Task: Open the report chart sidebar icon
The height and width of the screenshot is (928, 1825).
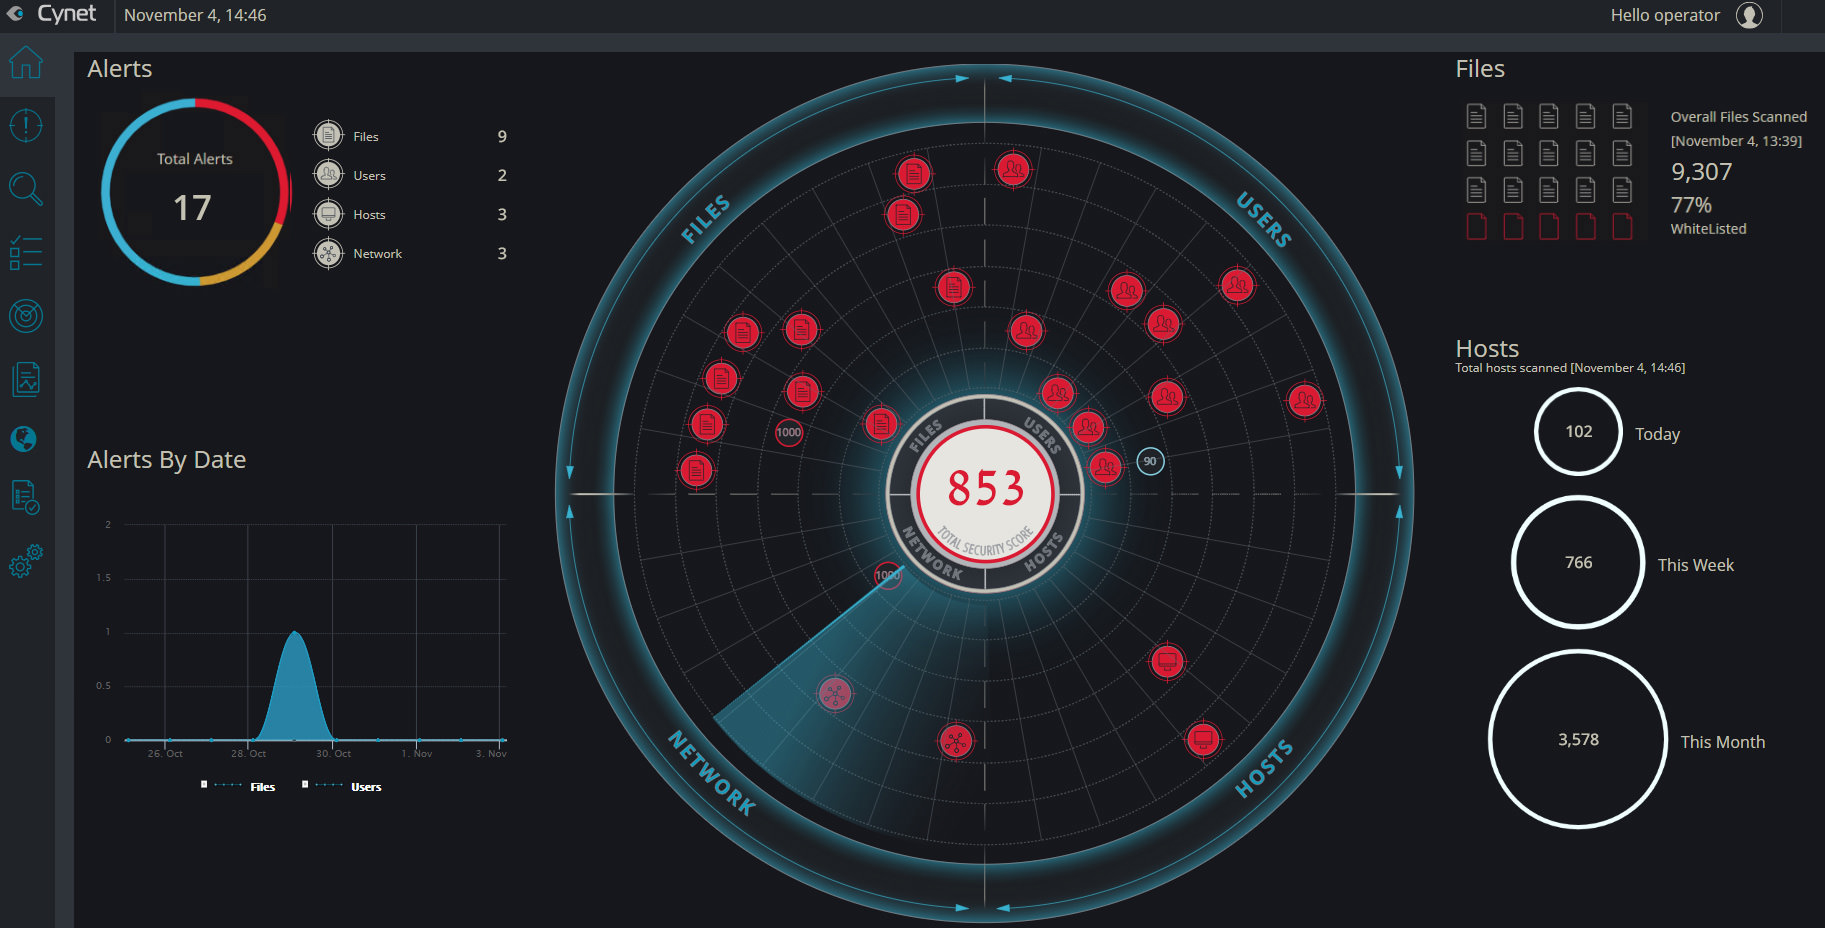Action: coord(26,379)
